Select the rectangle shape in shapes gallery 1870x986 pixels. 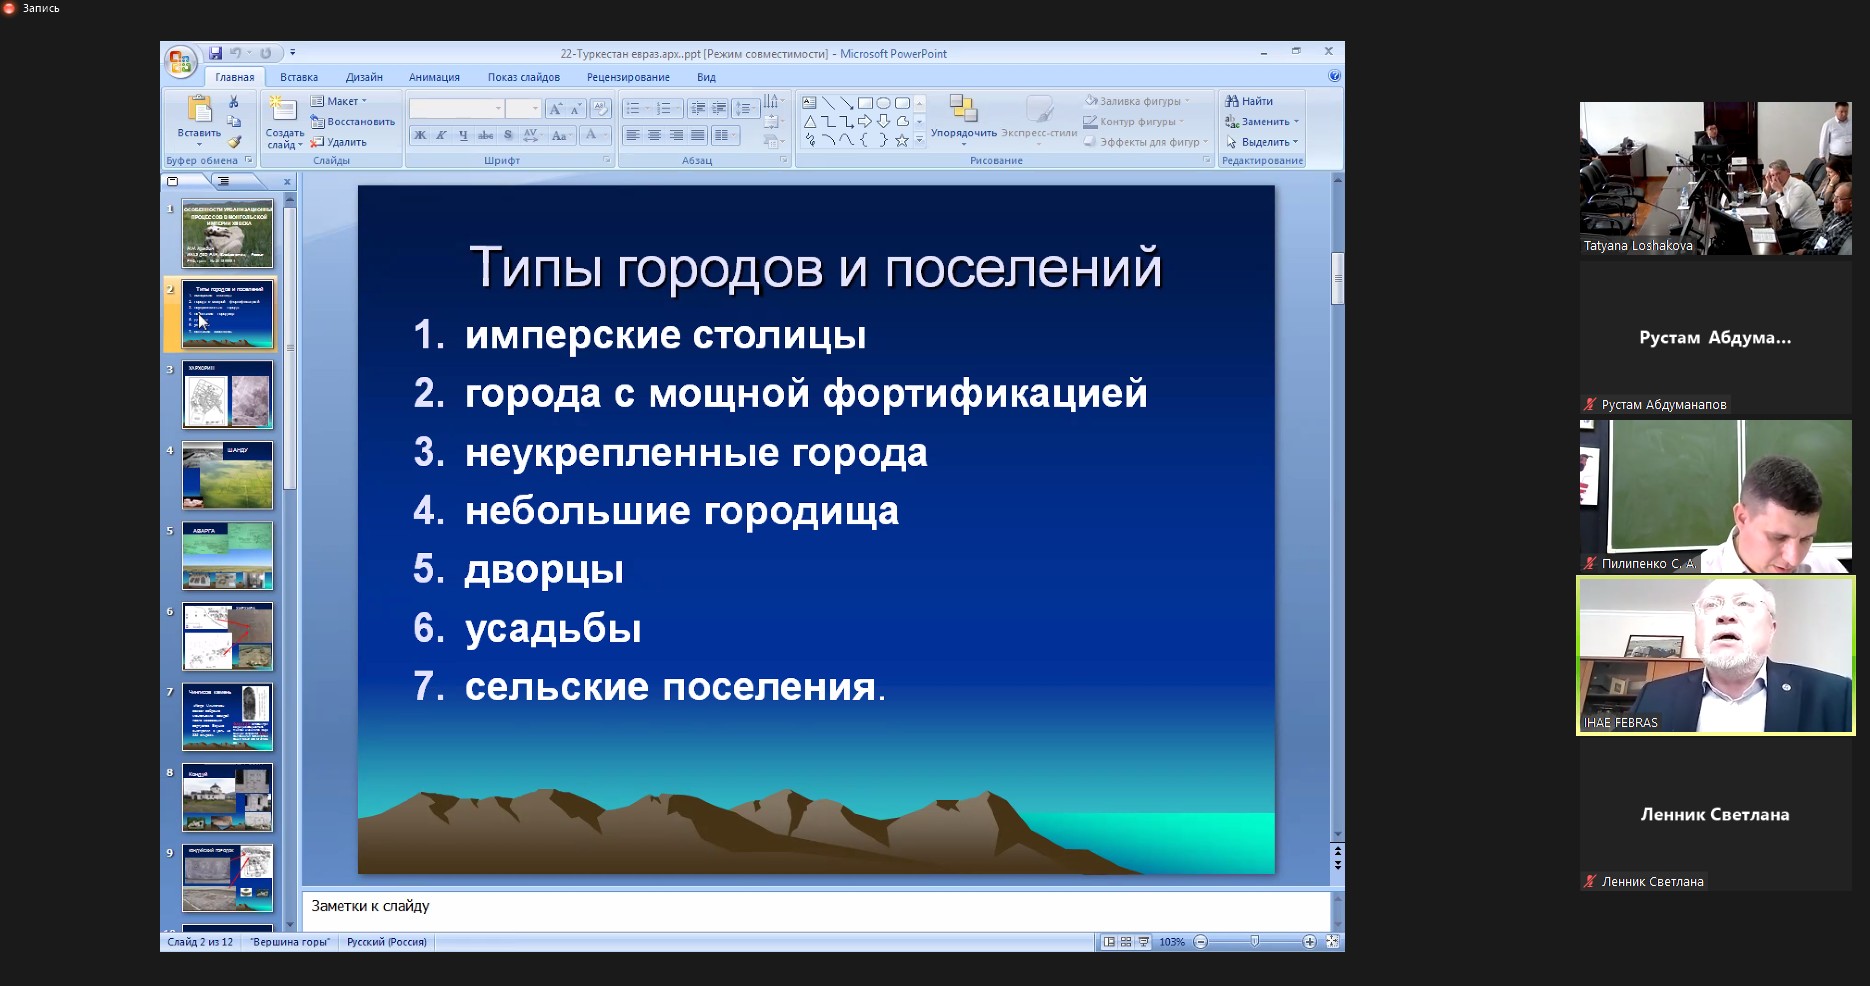[865, 103]
